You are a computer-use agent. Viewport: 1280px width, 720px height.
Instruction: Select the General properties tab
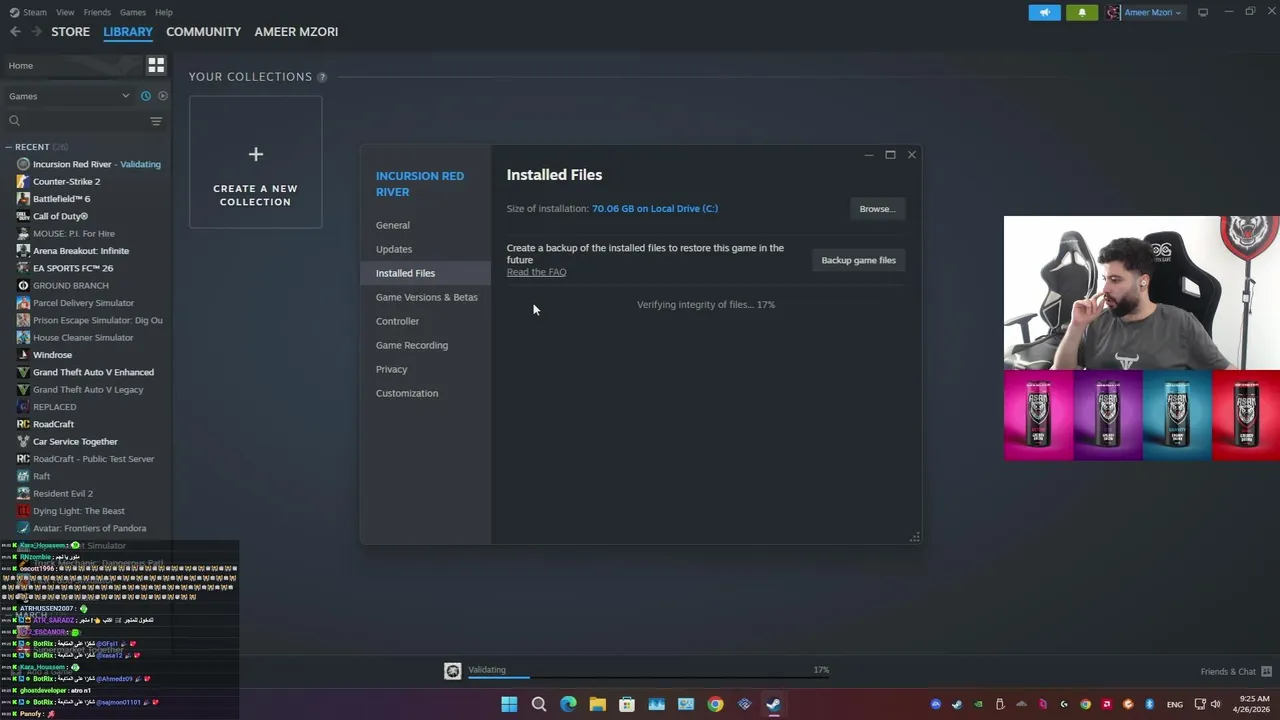click(x=426, y=225)
